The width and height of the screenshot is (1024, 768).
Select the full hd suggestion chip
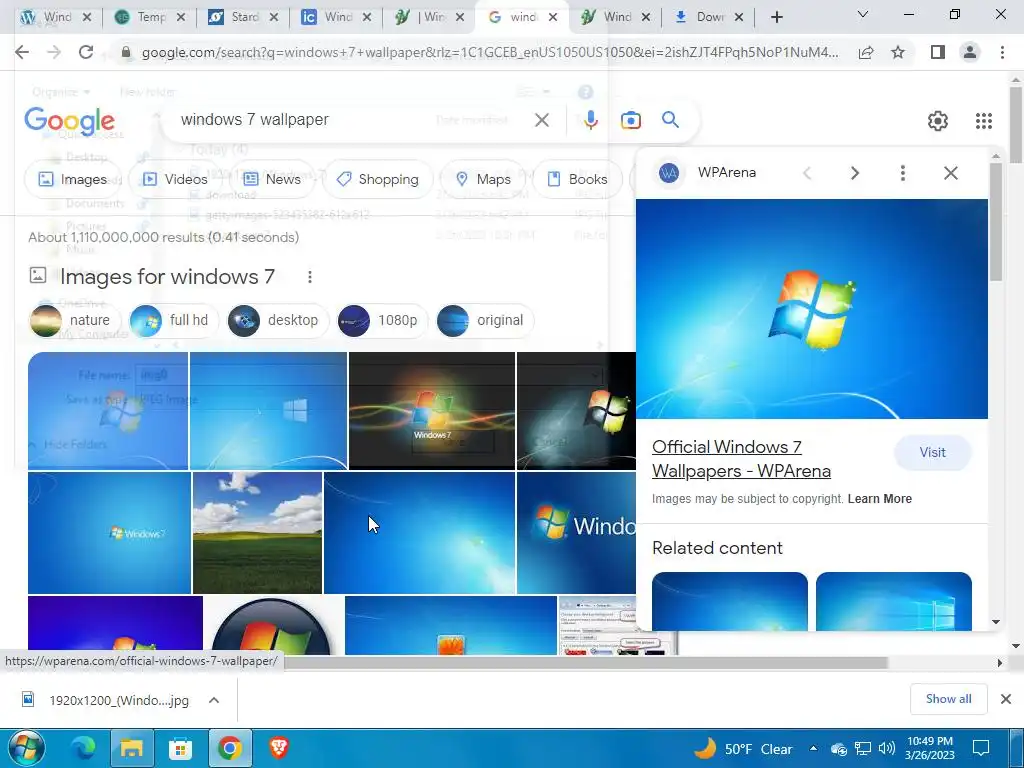point(174,321)
